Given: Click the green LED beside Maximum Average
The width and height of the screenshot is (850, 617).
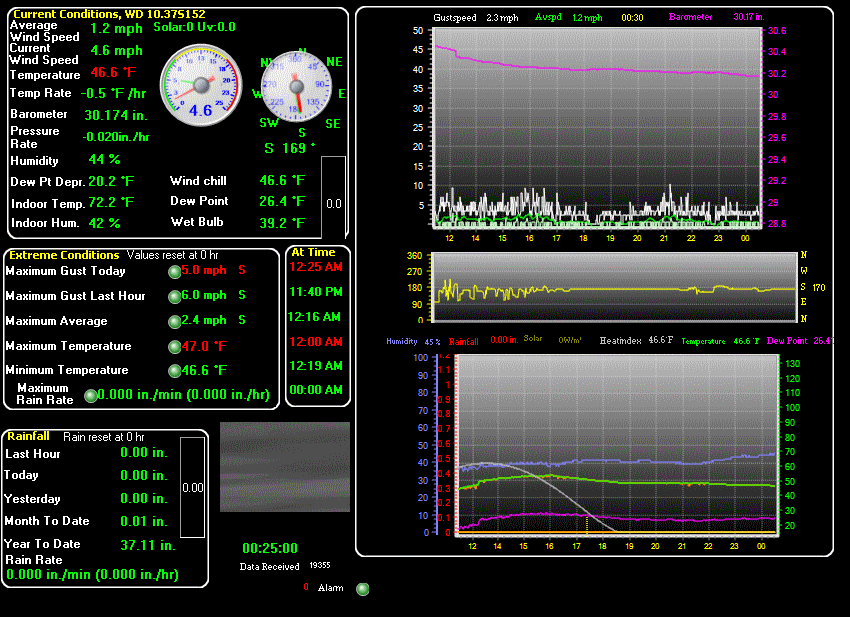Looking at the screenshot, I should click(174, 321).
